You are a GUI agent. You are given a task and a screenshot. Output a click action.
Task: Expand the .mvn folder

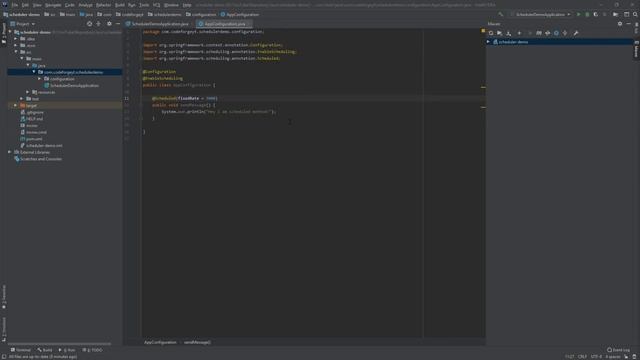point(16,45)
